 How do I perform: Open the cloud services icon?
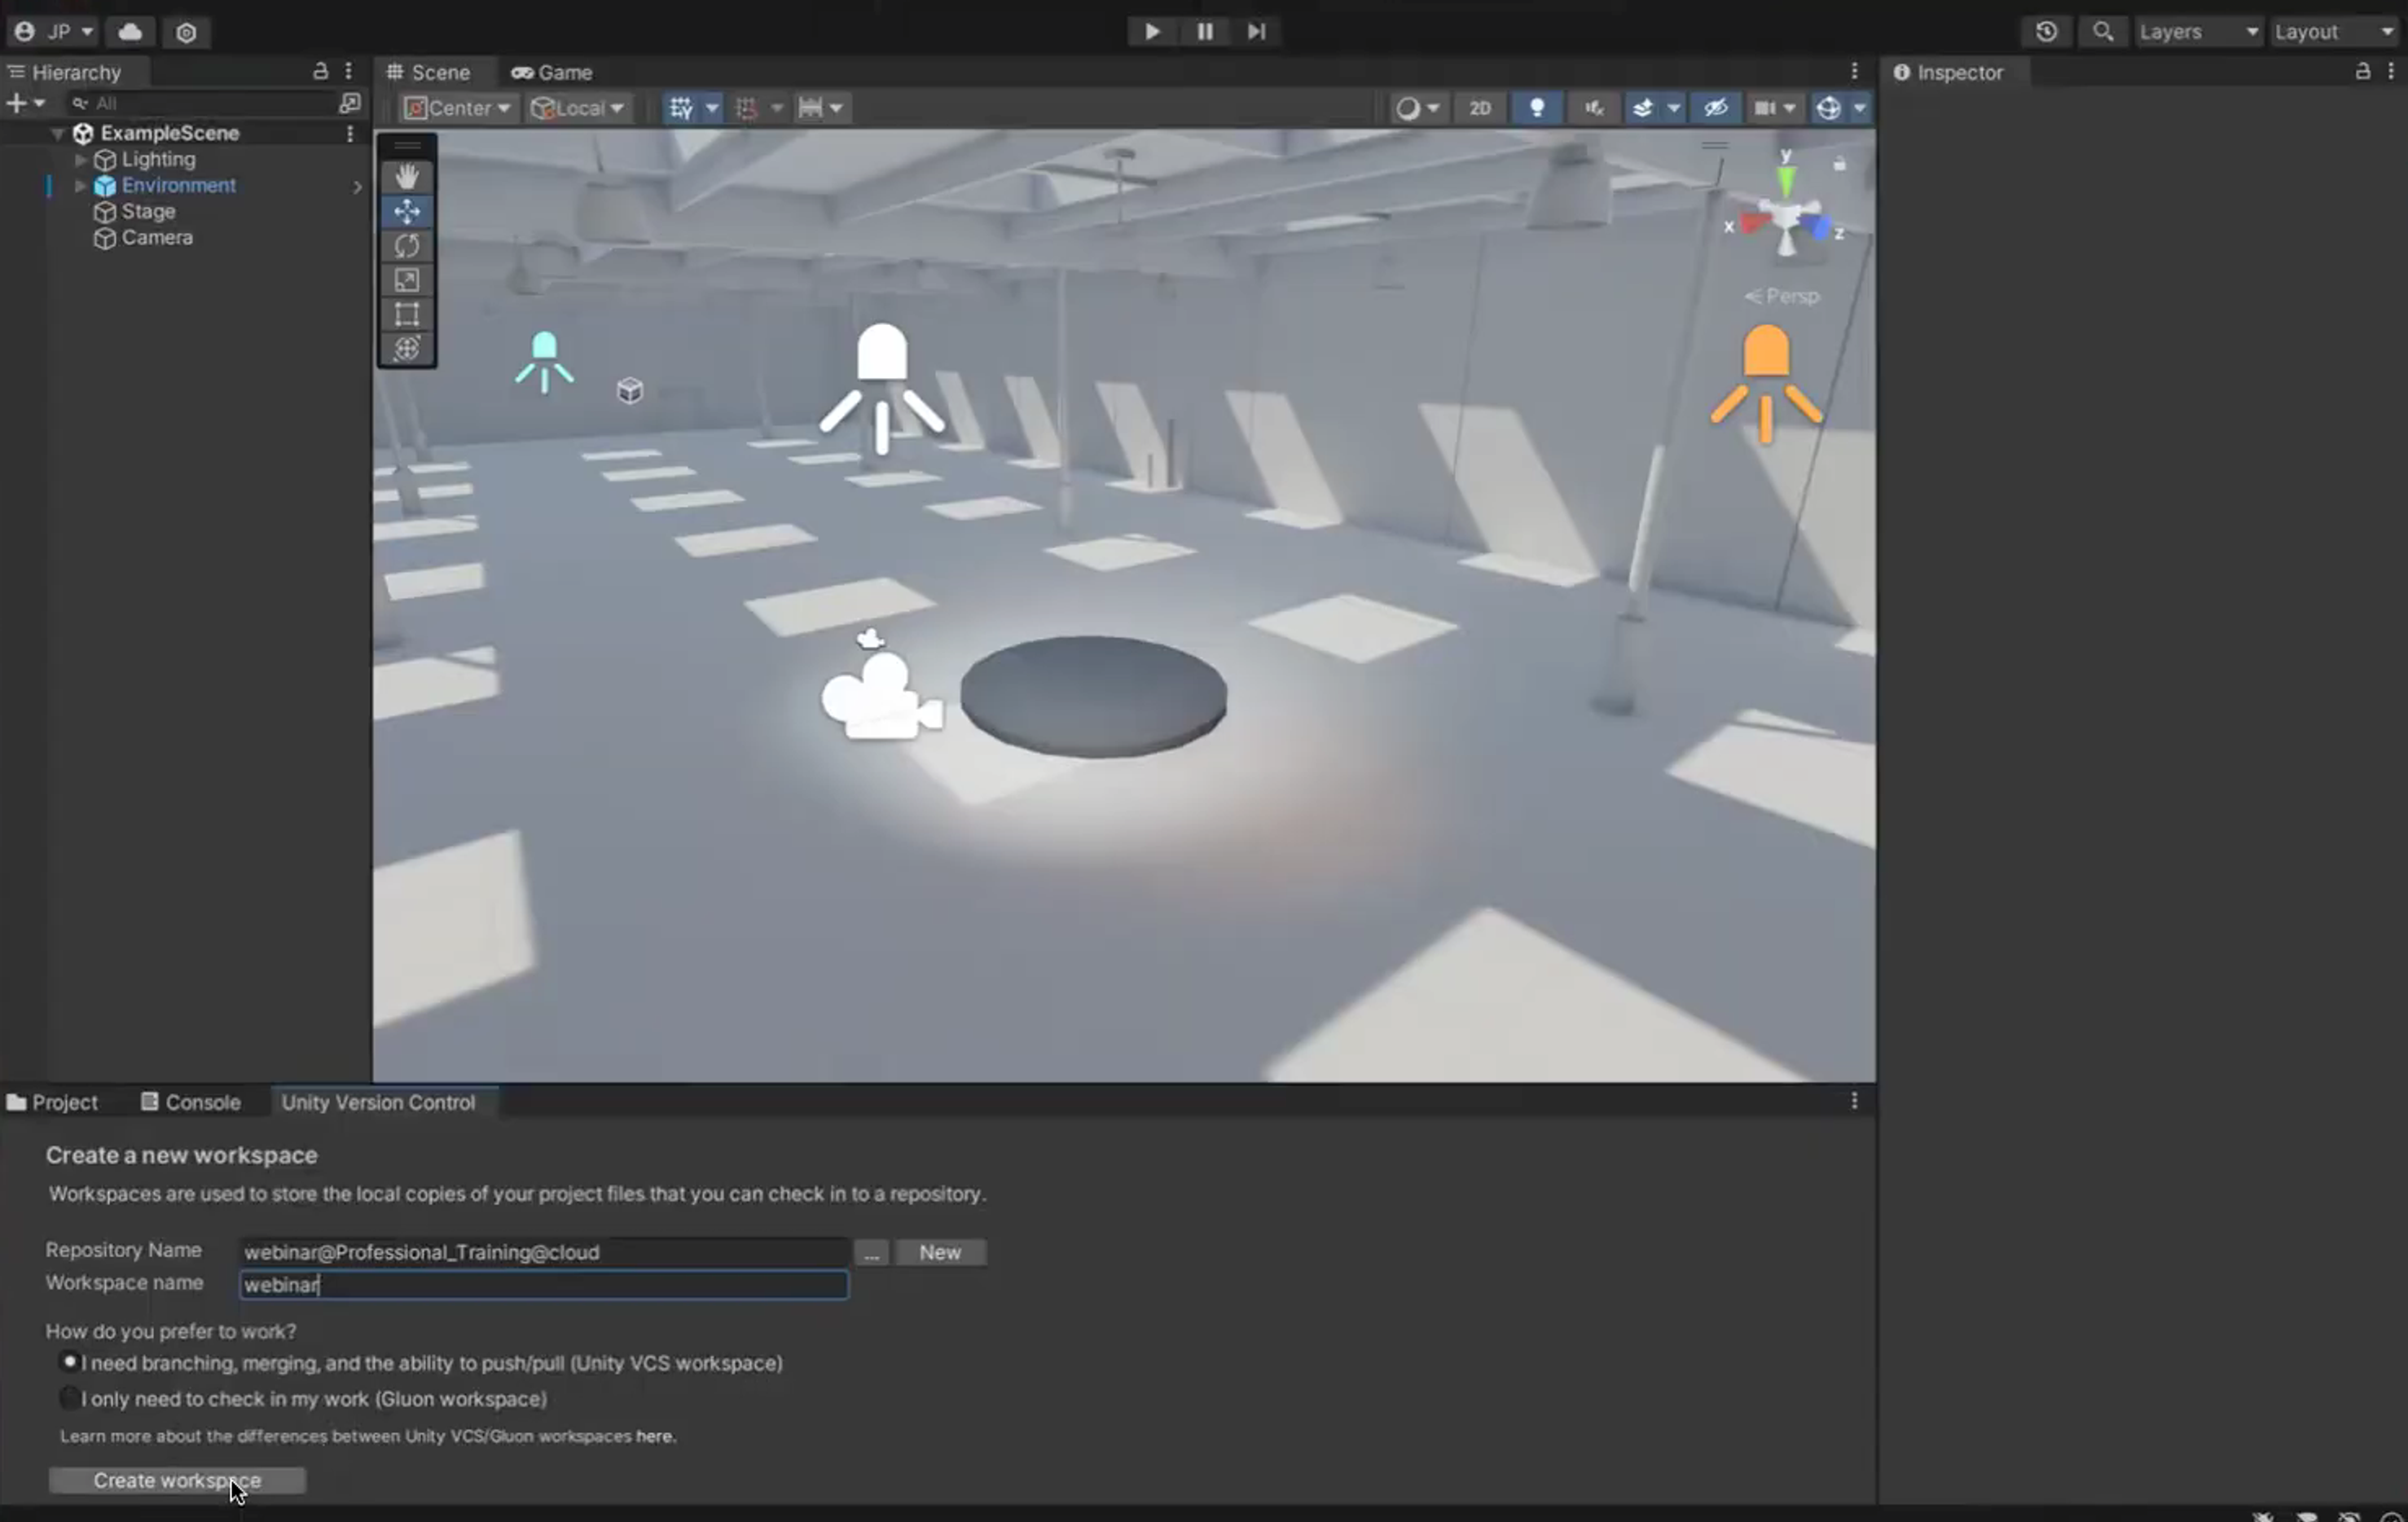(130, 32)
